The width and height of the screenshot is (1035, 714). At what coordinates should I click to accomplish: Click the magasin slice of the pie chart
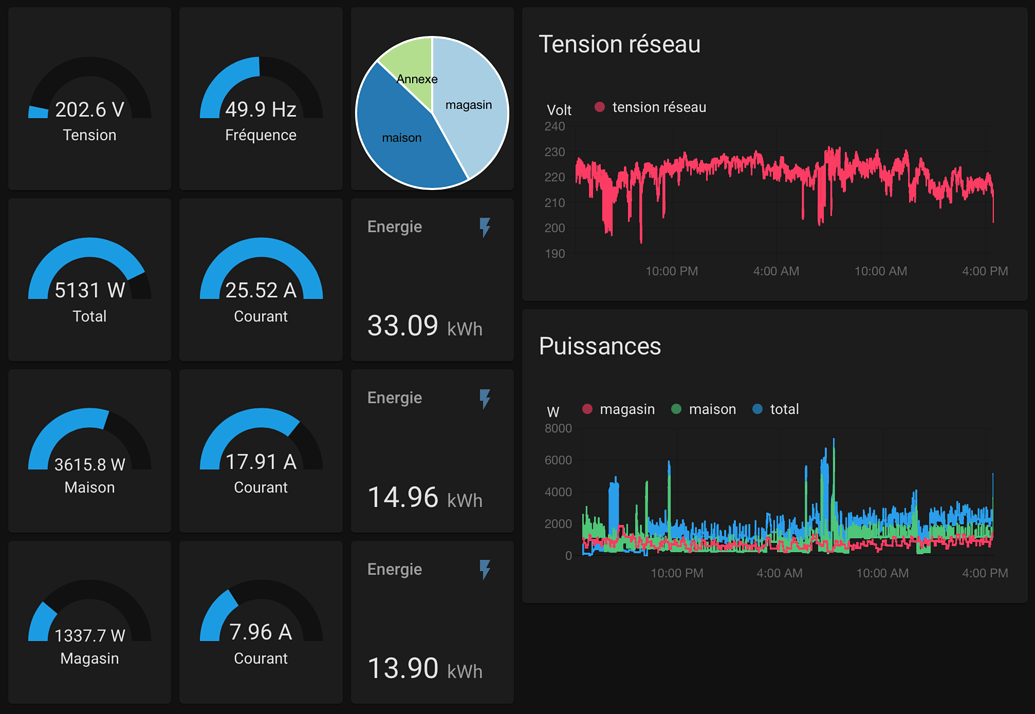click(469, 105)
